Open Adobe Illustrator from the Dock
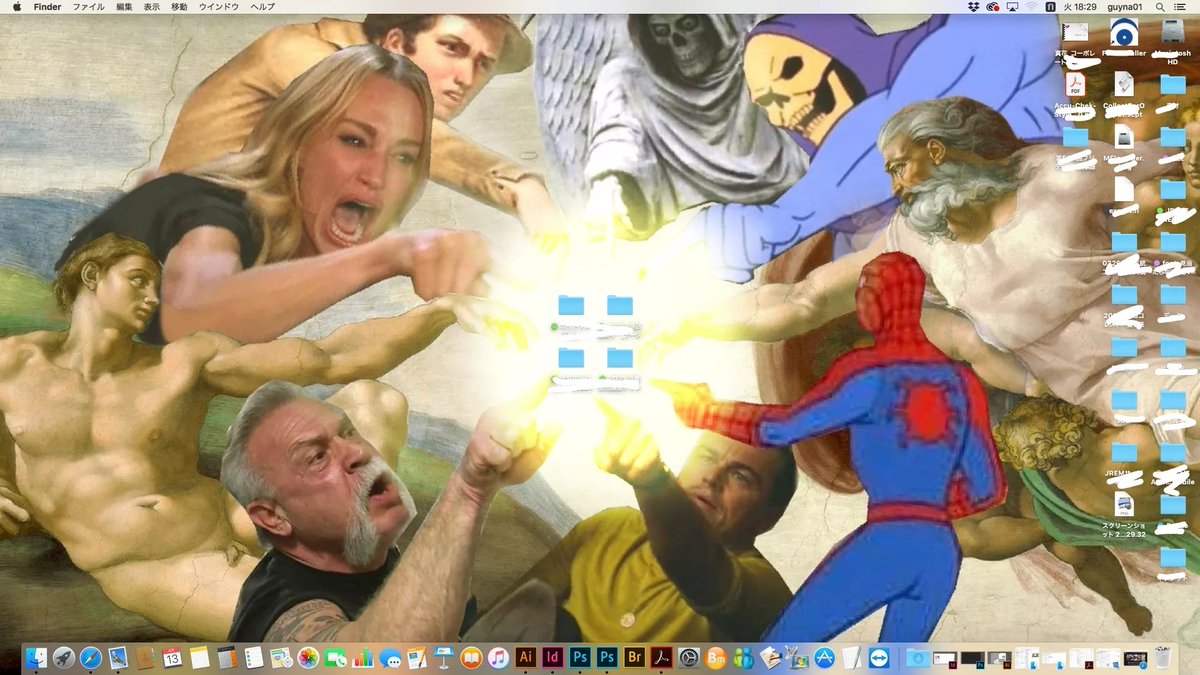The width and height of the screenshot is (1200, 675). pyautogui.click(x=525, y=657)
